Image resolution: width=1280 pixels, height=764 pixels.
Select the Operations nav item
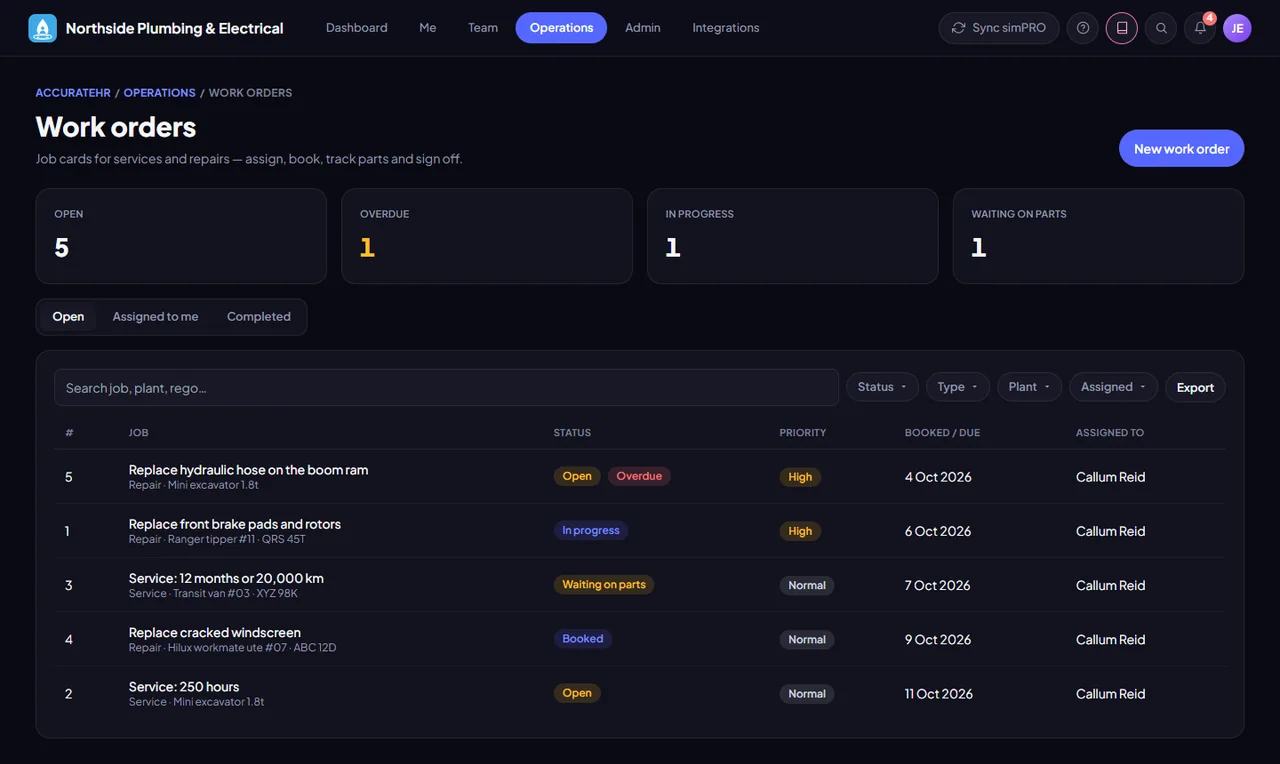(x=561, y=28)
